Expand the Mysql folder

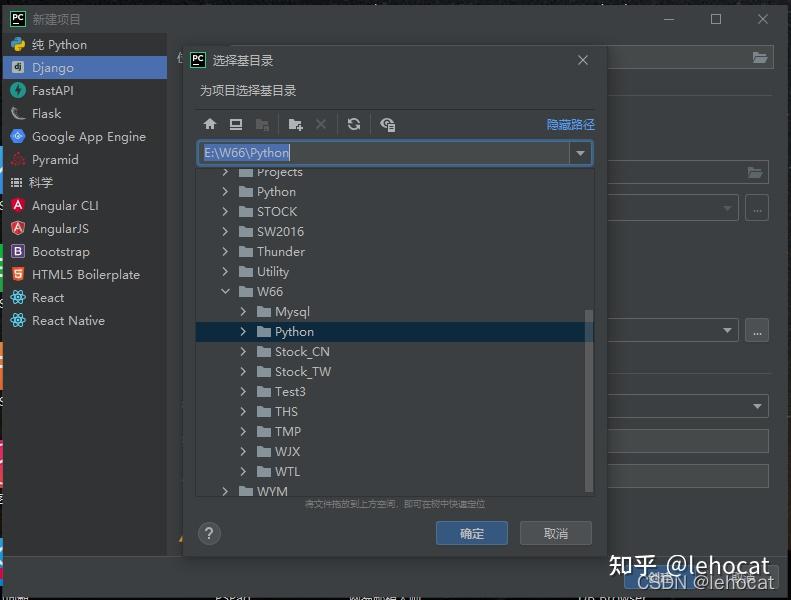click(x=243, y=311)
